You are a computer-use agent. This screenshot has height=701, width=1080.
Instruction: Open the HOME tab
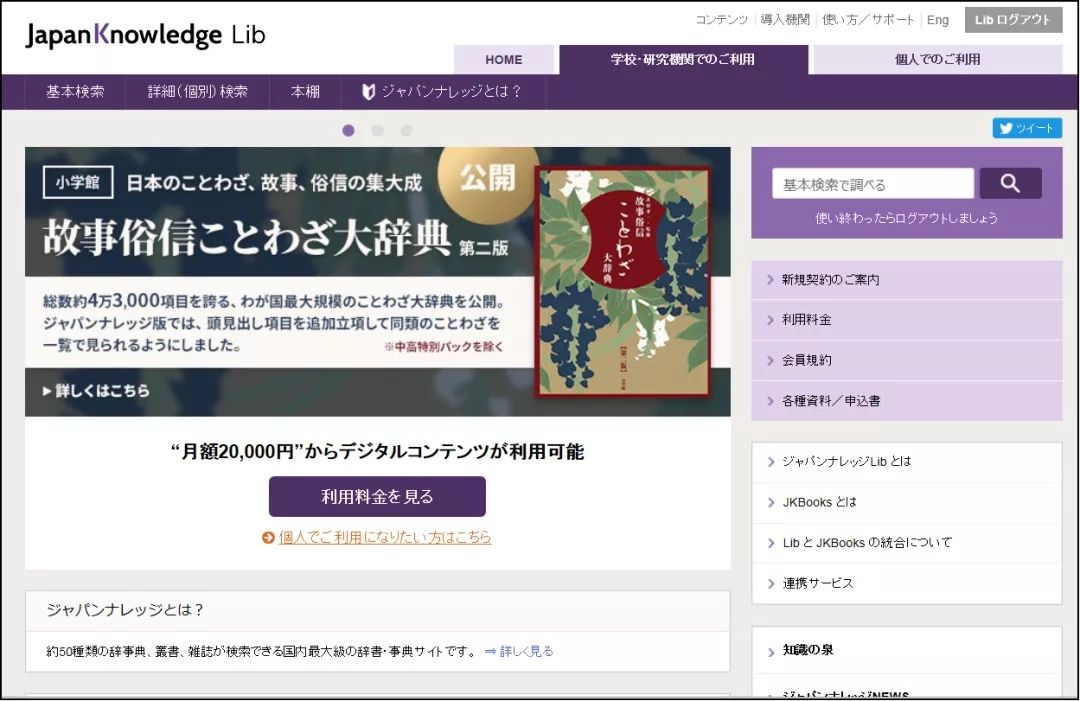(x=503, y=60)
